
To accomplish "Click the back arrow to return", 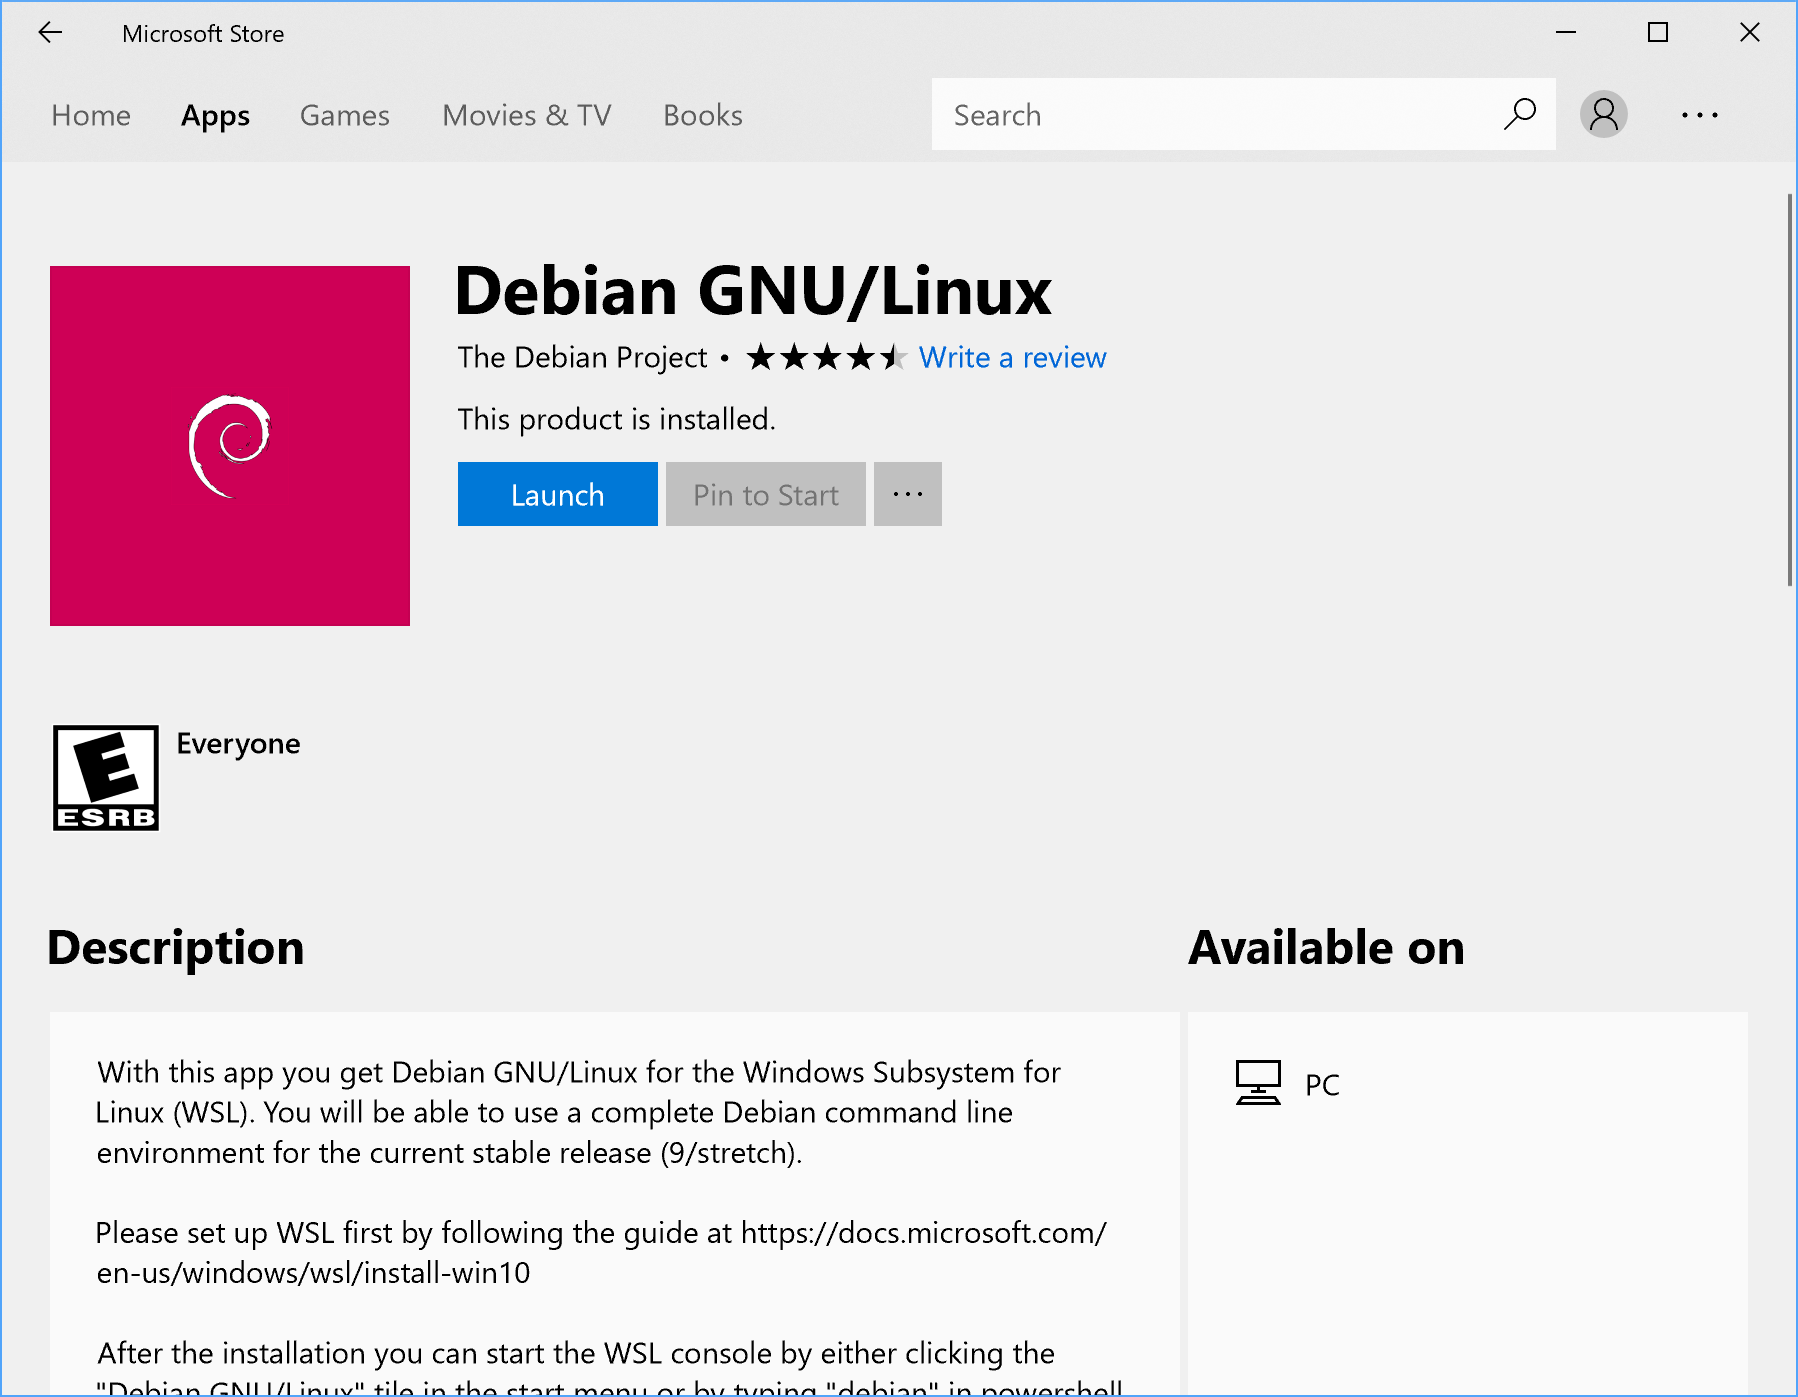I will click(50, 32).
